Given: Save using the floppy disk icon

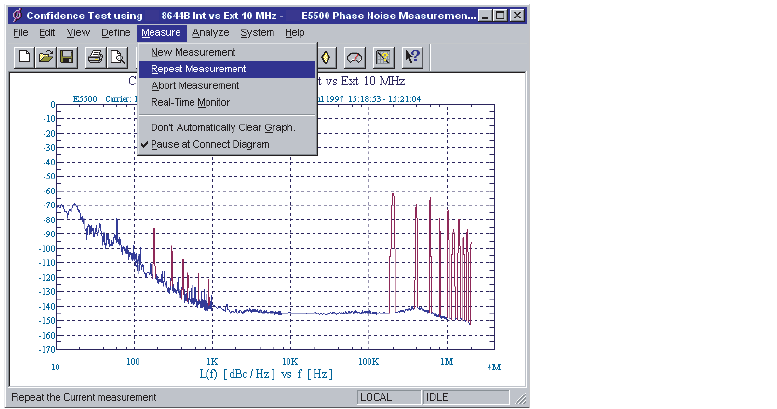Looking at the screenshot, I should pyautogui.click(x=67, y=58).
